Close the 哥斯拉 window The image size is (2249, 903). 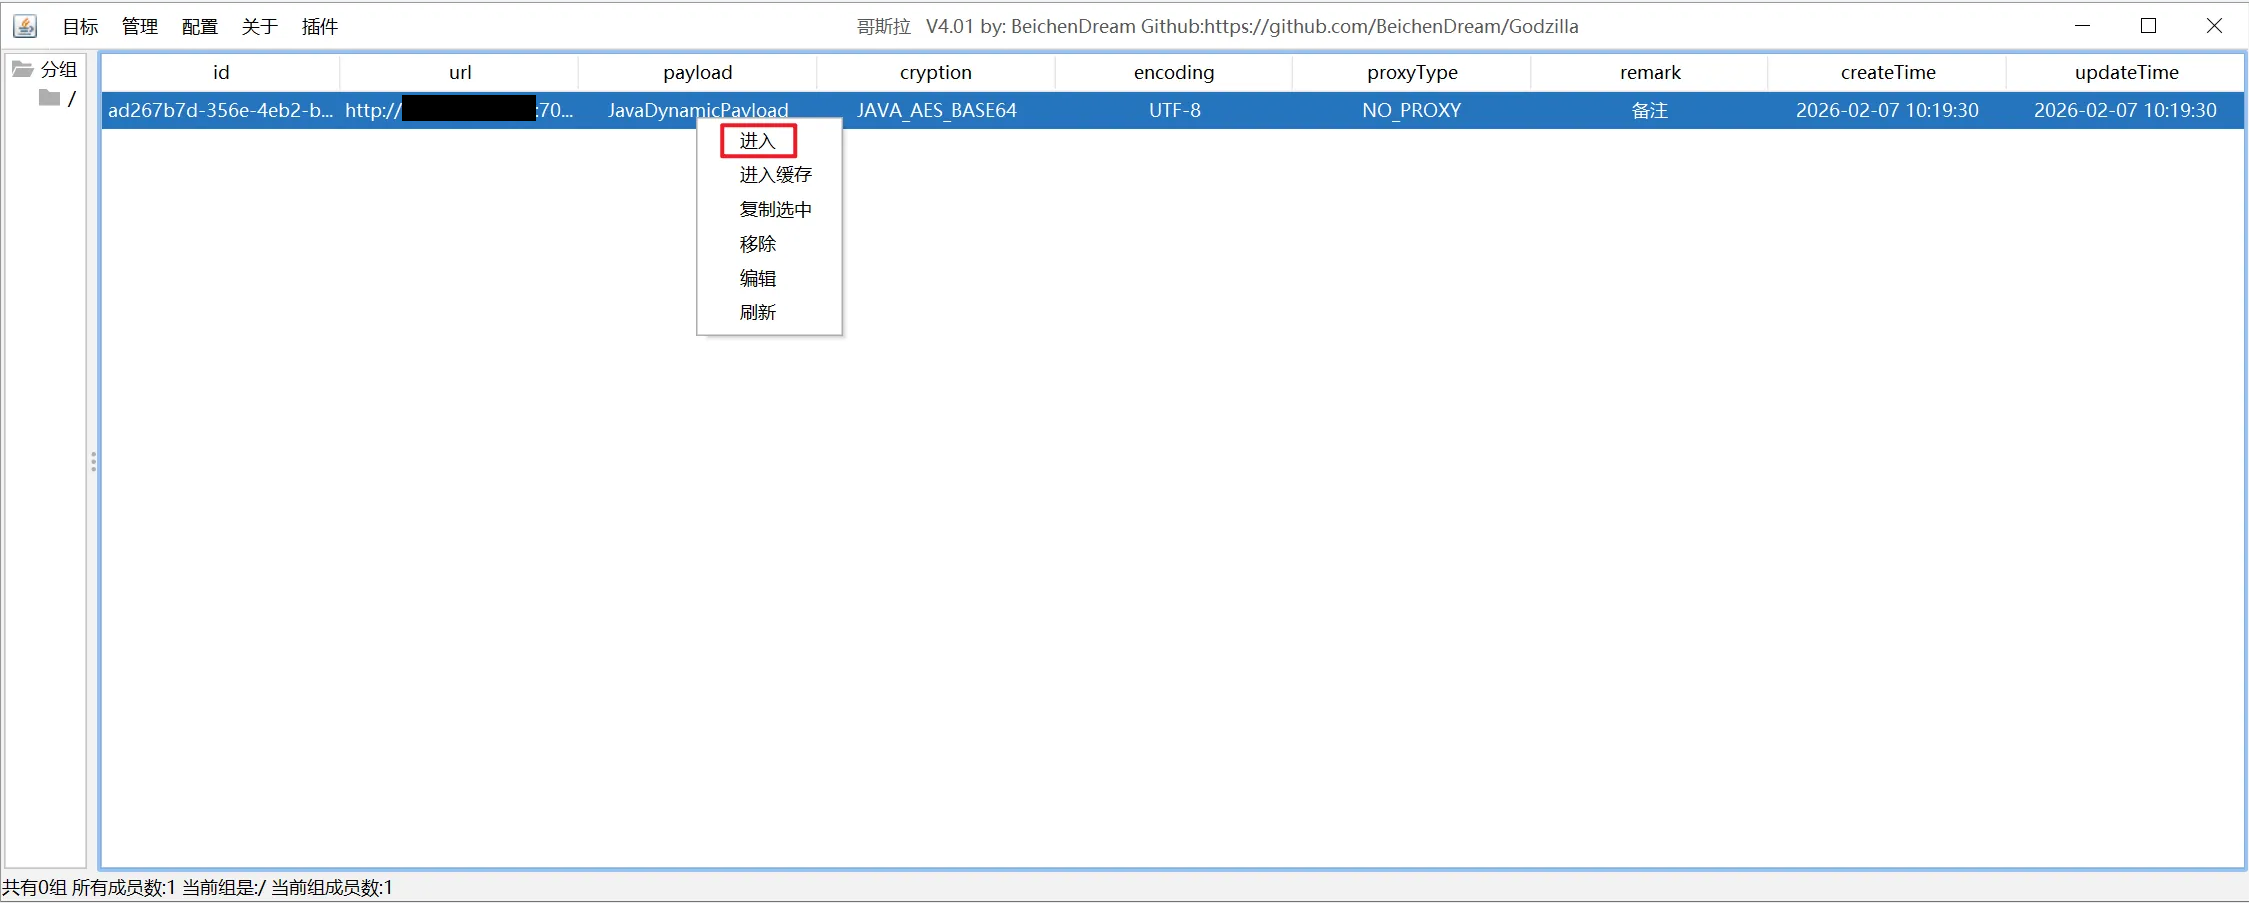pyautogui.click(x=2214, y=26)
